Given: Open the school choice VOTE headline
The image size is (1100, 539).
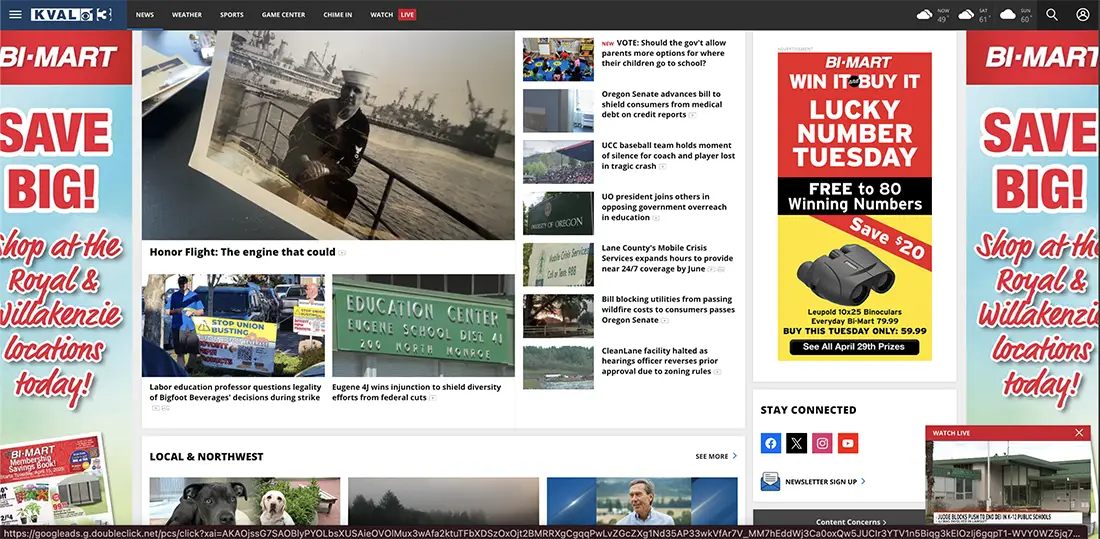Looking at the screenshot, I should 664,53.
